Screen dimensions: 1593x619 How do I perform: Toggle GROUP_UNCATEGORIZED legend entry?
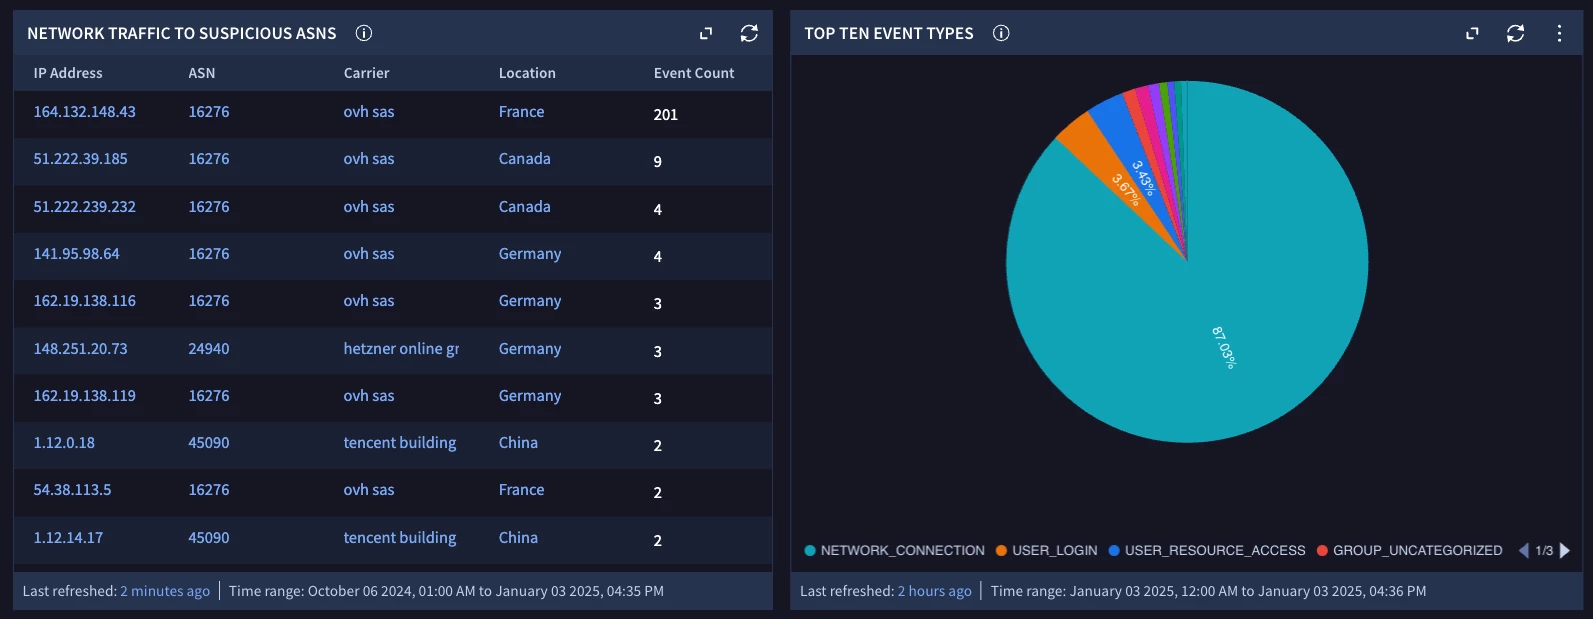tap(1410, 550)
